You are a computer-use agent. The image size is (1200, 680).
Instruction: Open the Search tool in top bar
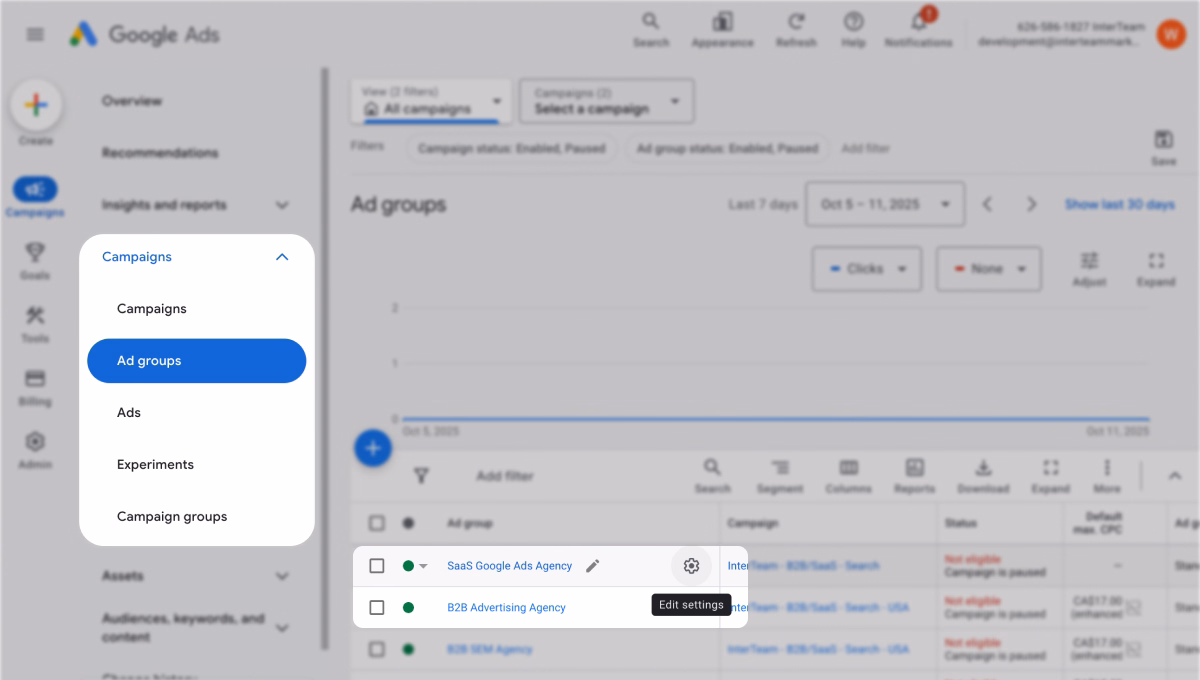pos(651,29)
